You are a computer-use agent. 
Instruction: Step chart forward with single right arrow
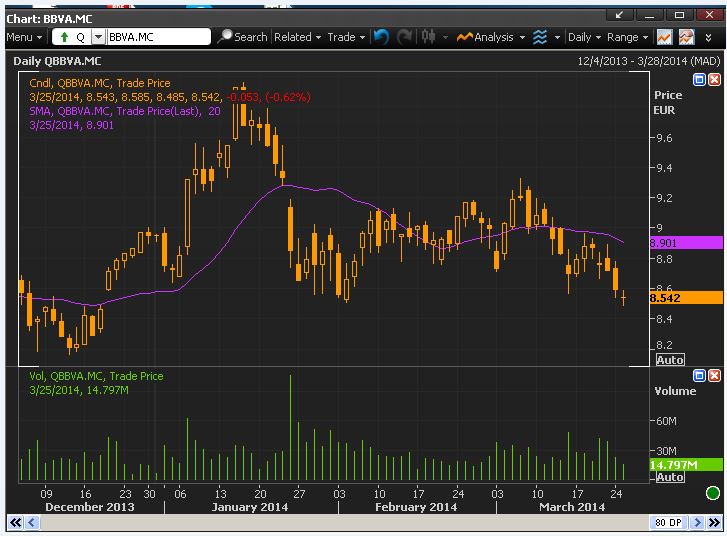point(696,523)
